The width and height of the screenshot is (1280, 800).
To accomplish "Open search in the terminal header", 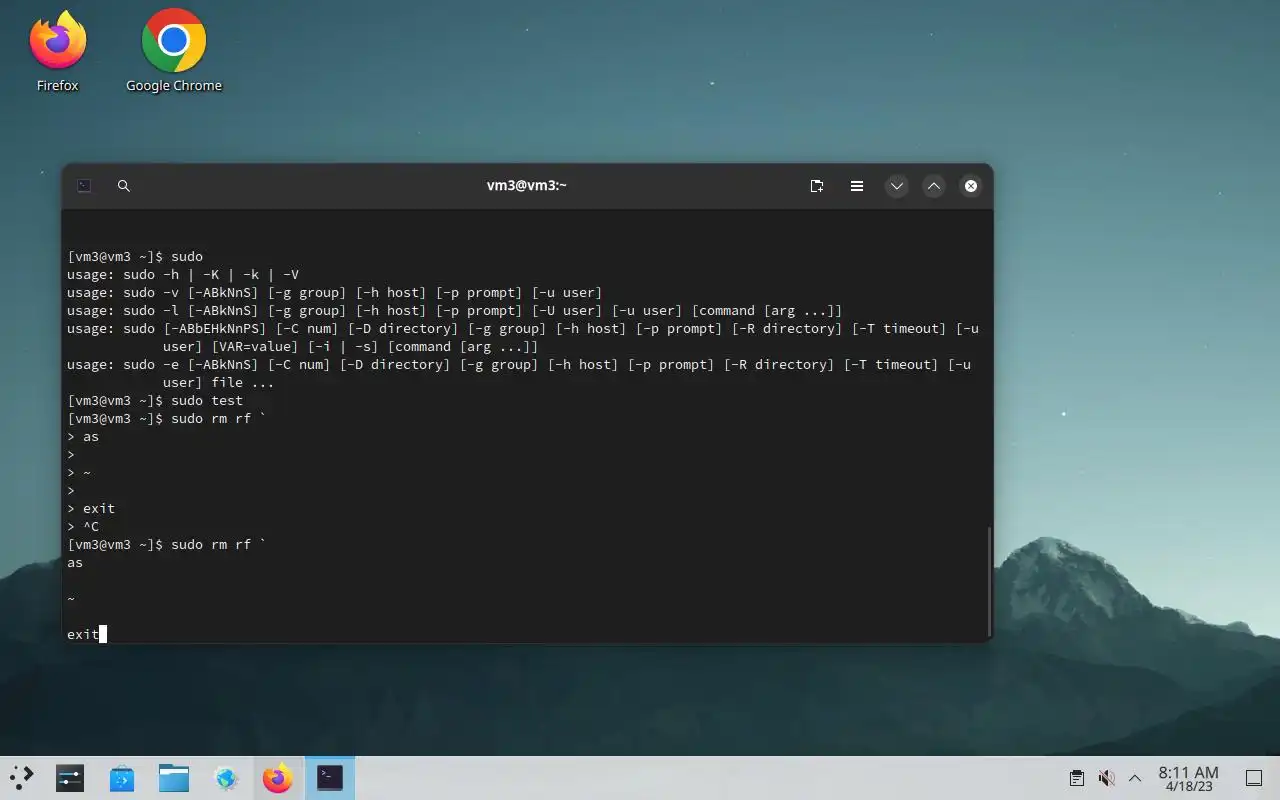I will [x=124, y=186].
